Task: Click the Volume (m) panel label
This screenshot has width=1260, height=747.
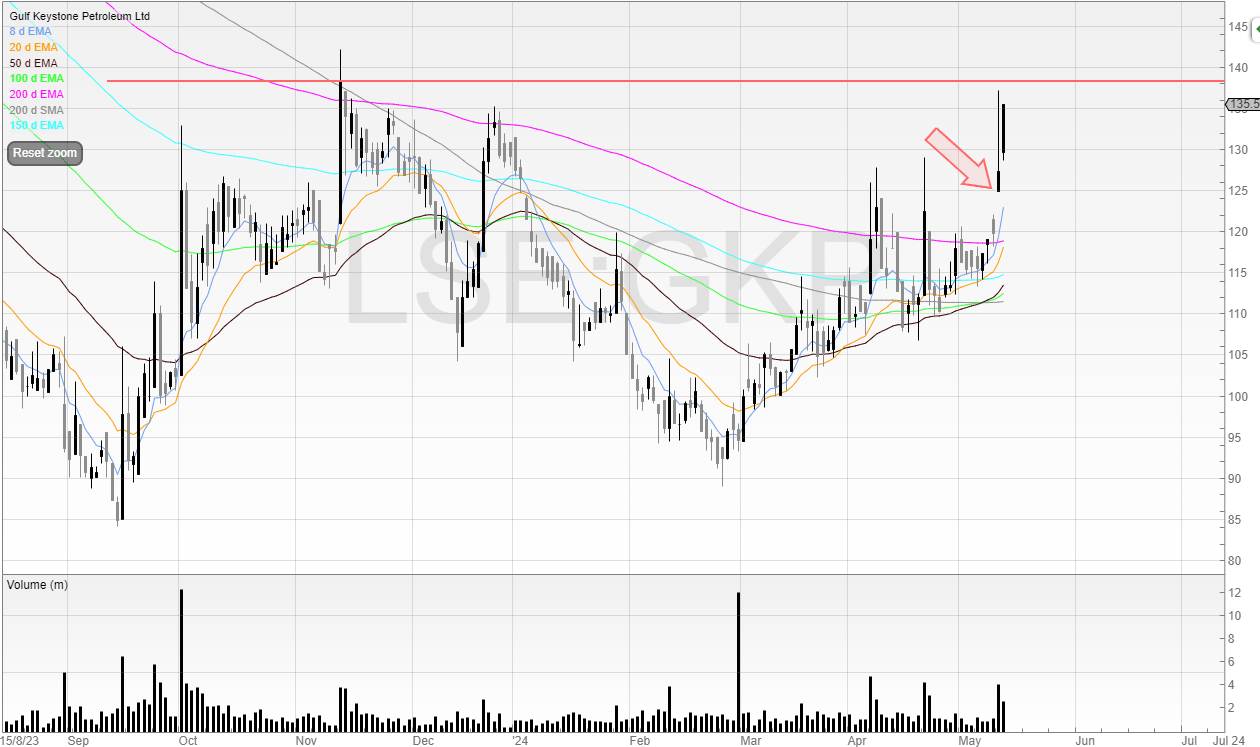Action: 38,584
